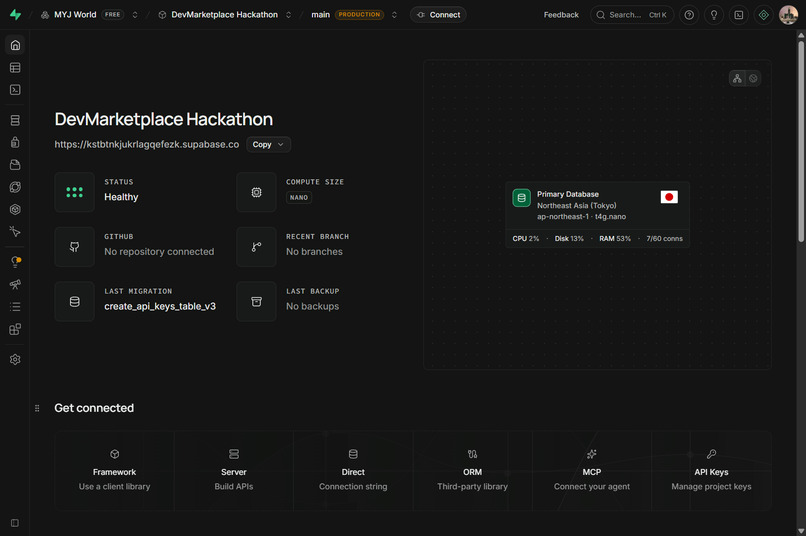Select the Primary Database node card
Viewport: 806px width, 536px height.
coord(597,214)
